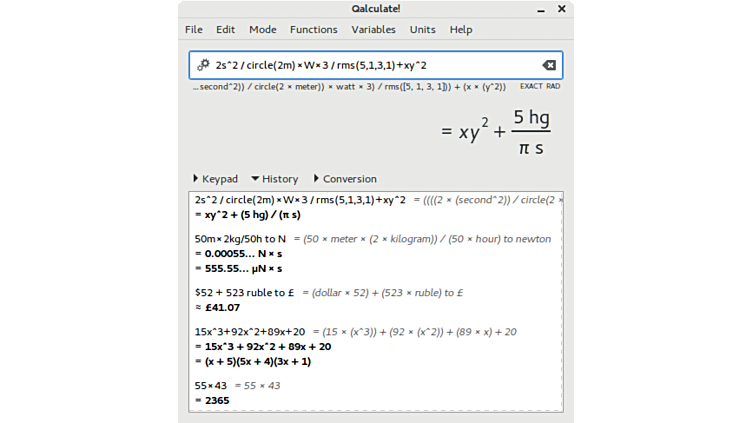Click the gear icon in the expression field
Viewport: 752px width, 423px height.
pos(203,65)
